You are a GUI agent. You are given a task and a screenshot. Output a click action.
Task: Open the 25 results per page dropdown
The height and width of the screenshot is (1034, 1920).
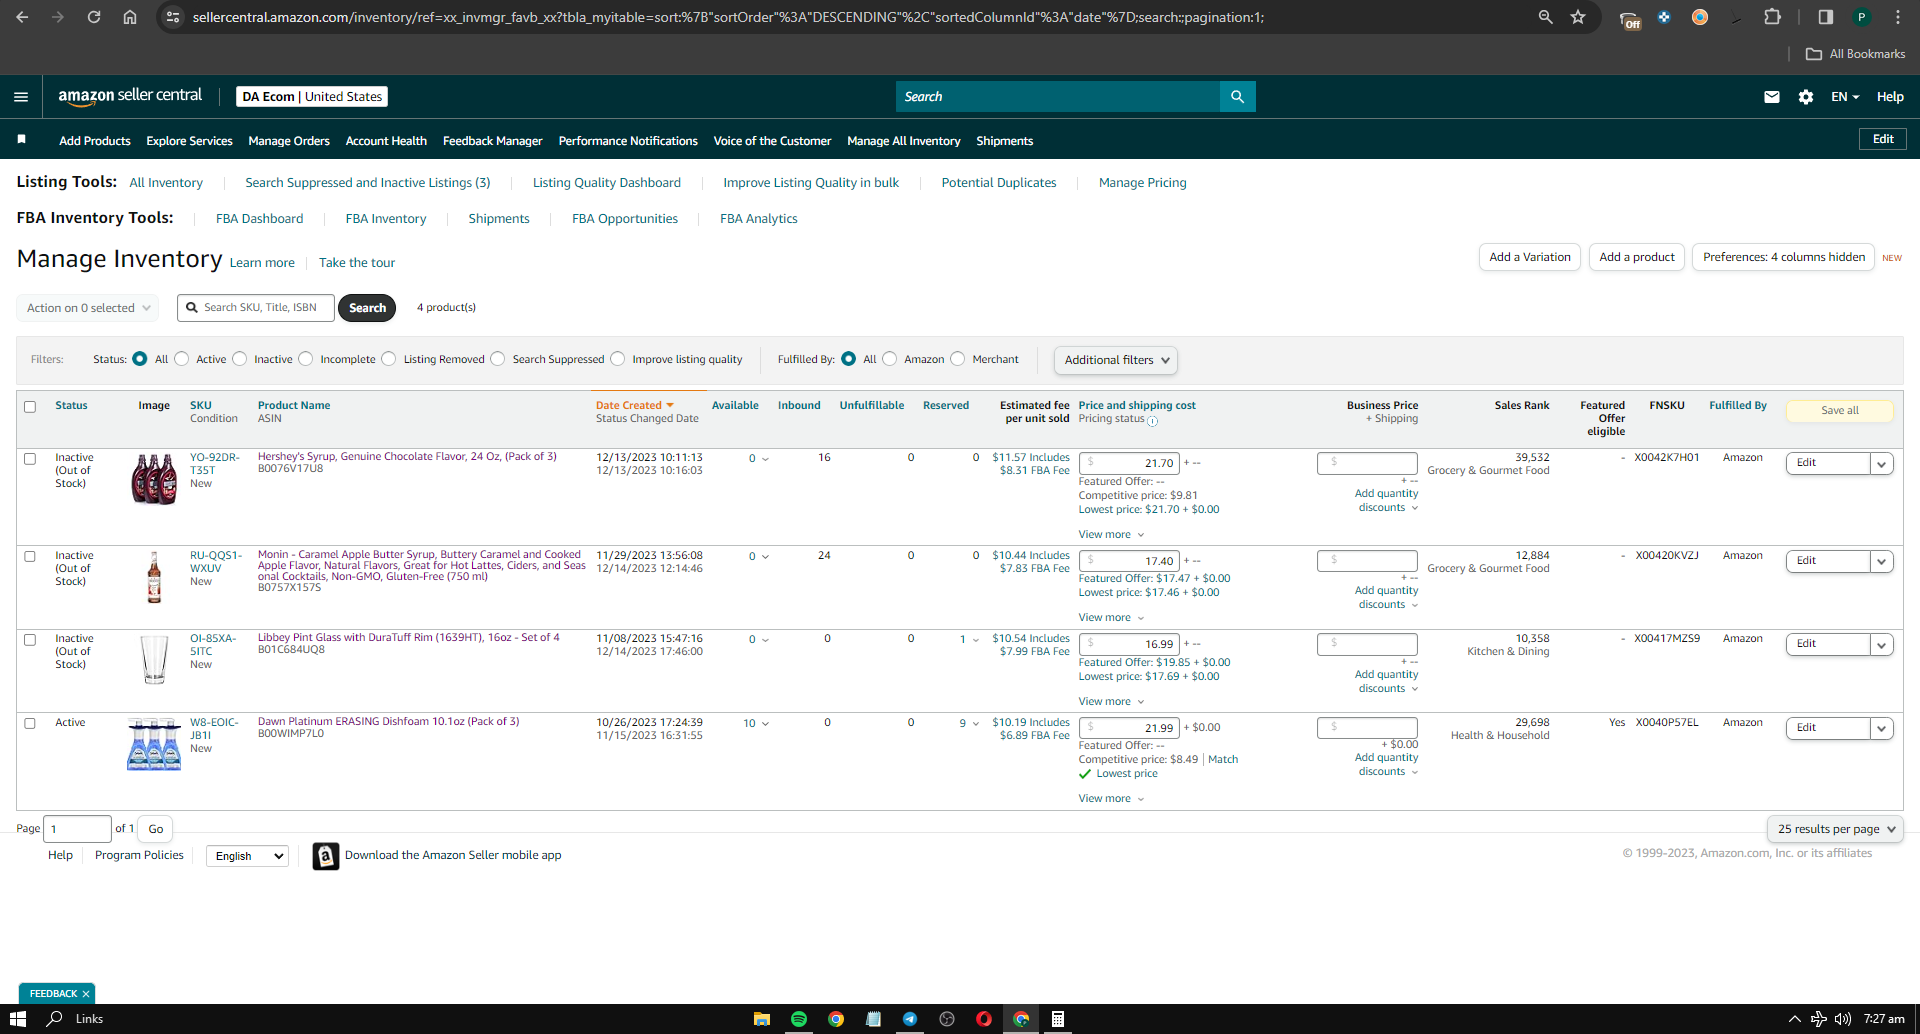click(1835, 829)
